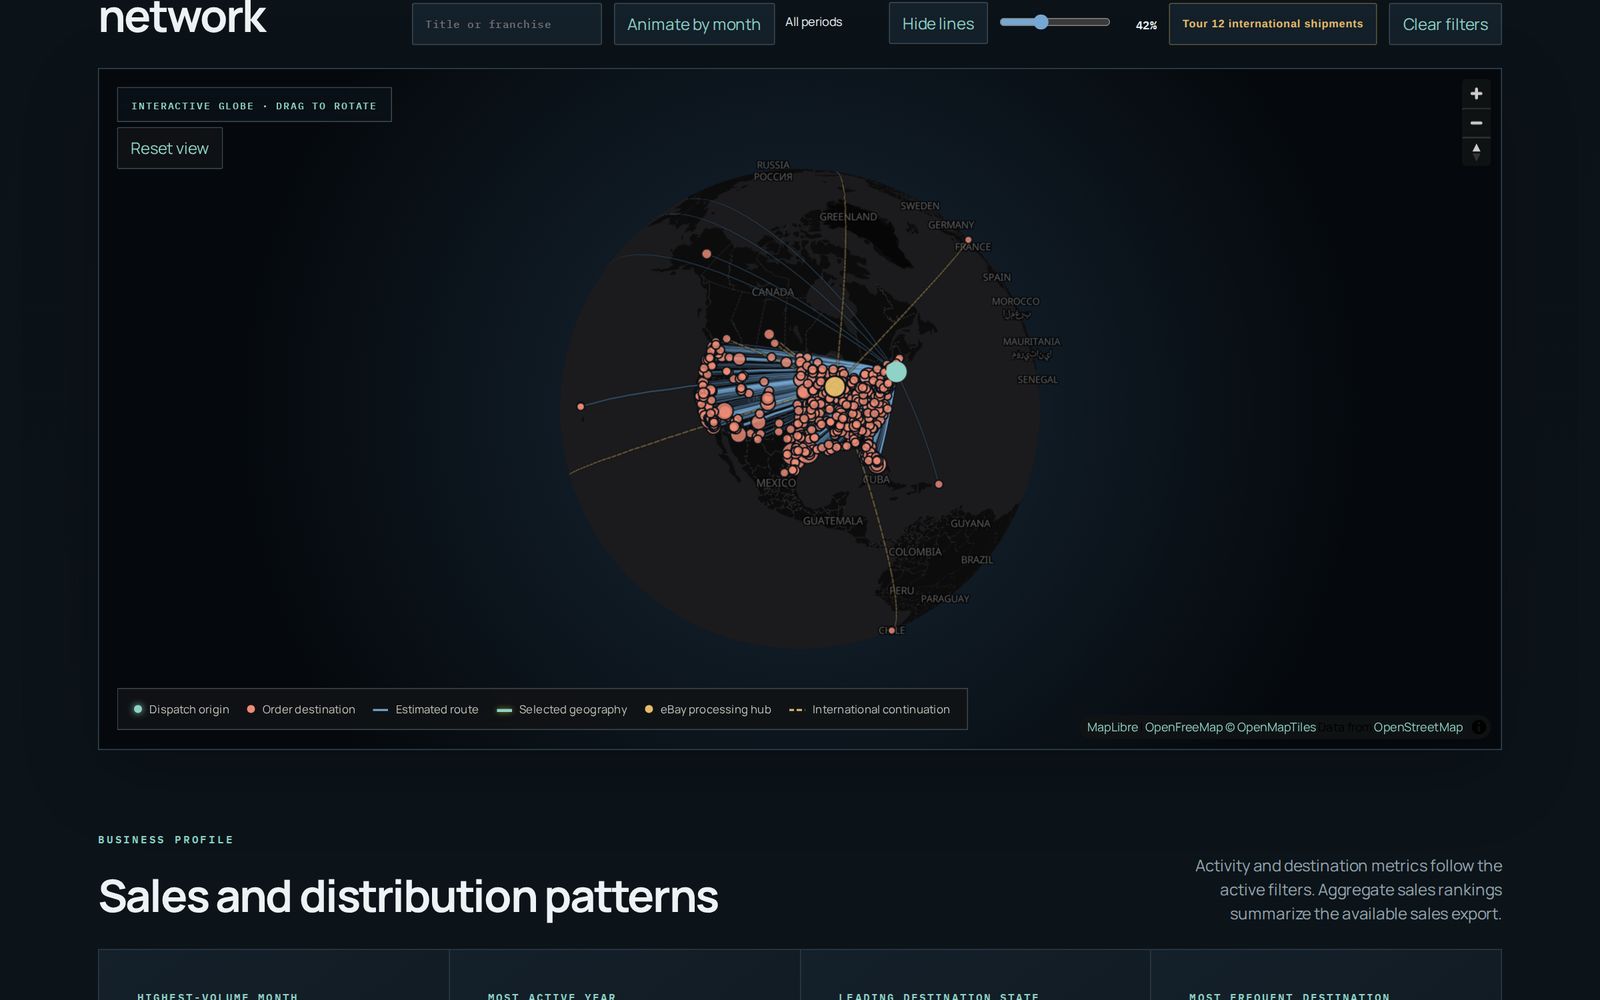Click the Selected geography legend entry
The height and width of the screenshot is (1000, 1600).
[562, 710]
